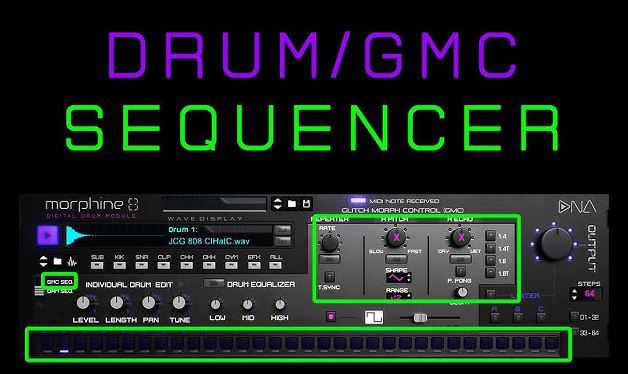Open the SHAPE waveform dropdown
The width and height of the screenshot is (628, 374).
[x=398, y=278]
